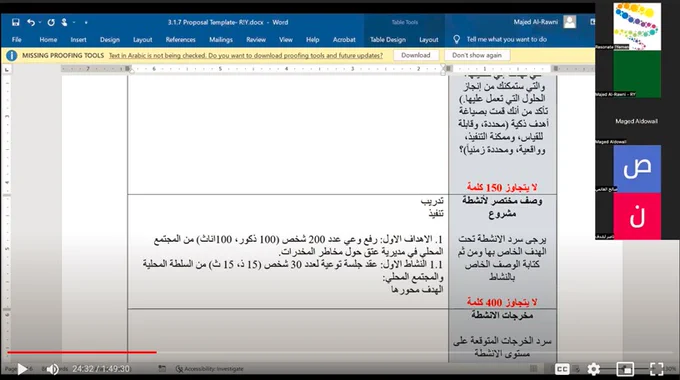Click the red video progress bar
This screenshot has height=380, width=680.
point(82,352)
